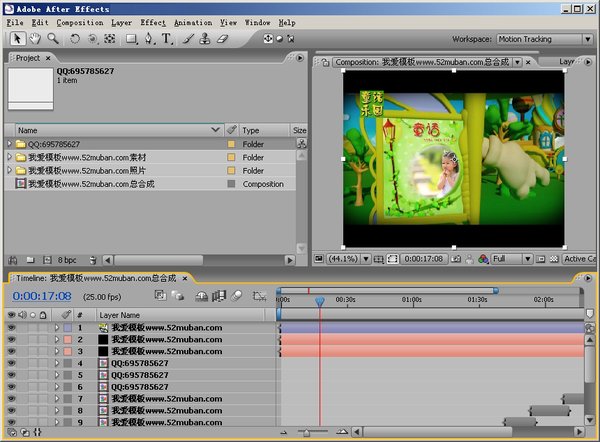Sort project items by Name column
Viewport: 600px width, 442px height.
[119, 130]
